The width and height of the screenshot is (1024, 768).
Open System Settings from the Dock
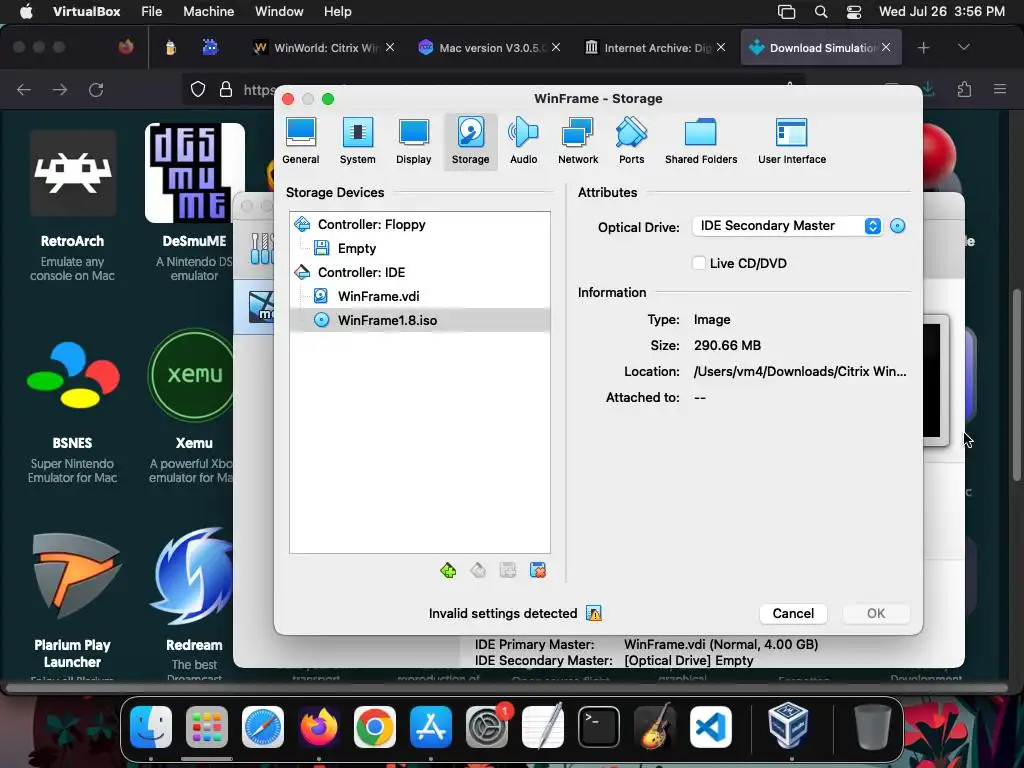click(x=487, y=727)
